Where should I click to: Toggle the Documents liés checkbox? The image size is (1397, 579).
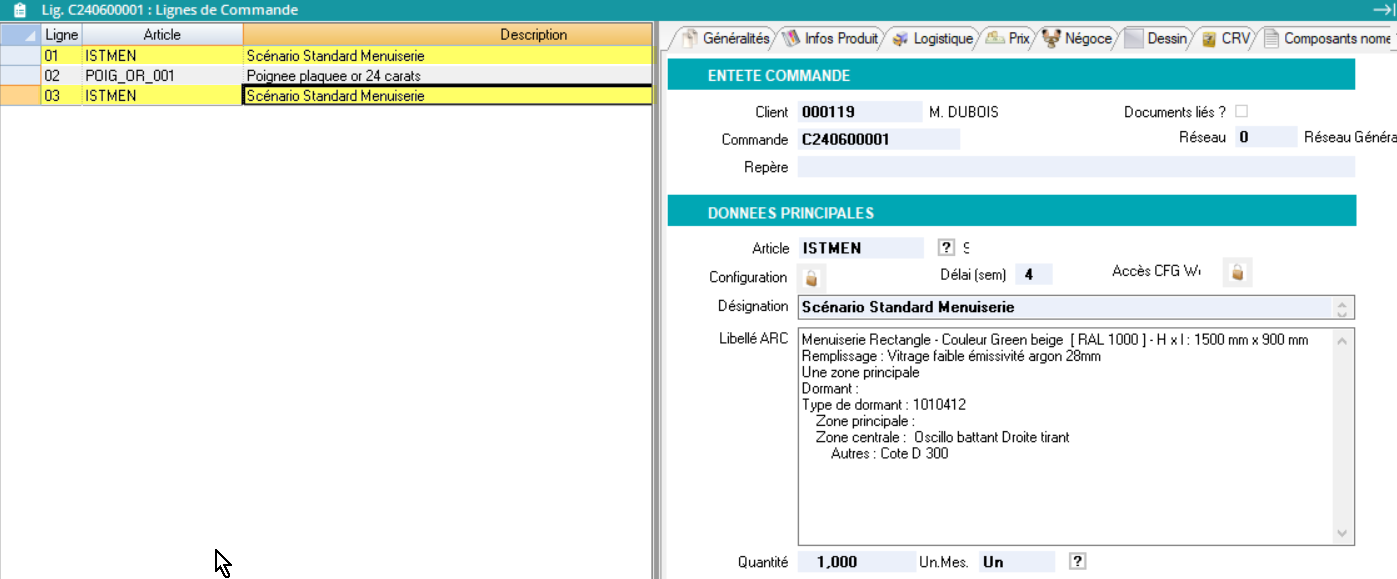click(x=1242, y=112)
